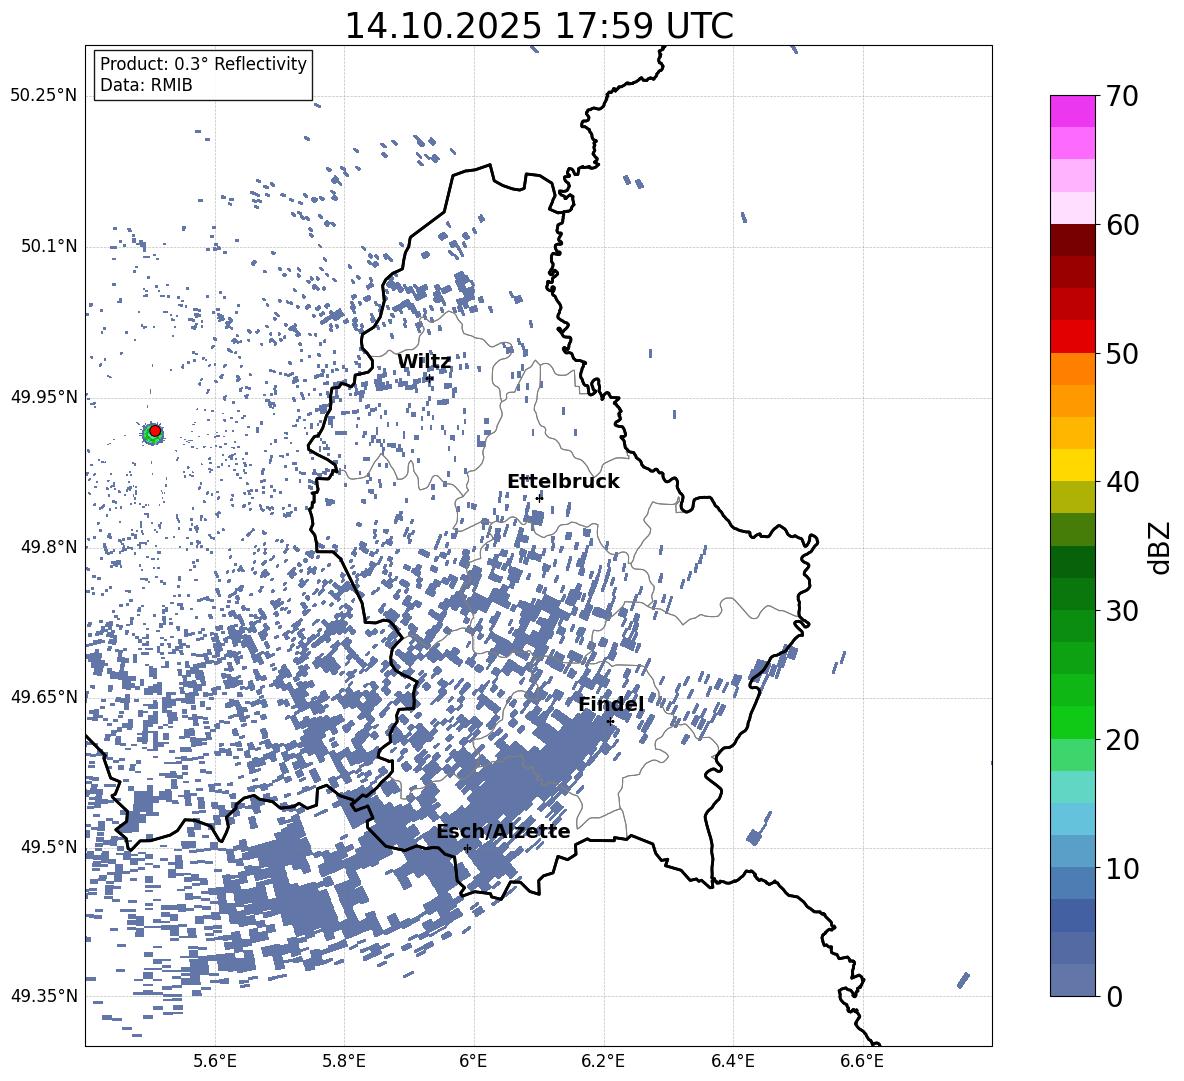Screen dimensions: 1184x1081
Task: Click the 50.25°N latitude label
Action: click(44, 96)
